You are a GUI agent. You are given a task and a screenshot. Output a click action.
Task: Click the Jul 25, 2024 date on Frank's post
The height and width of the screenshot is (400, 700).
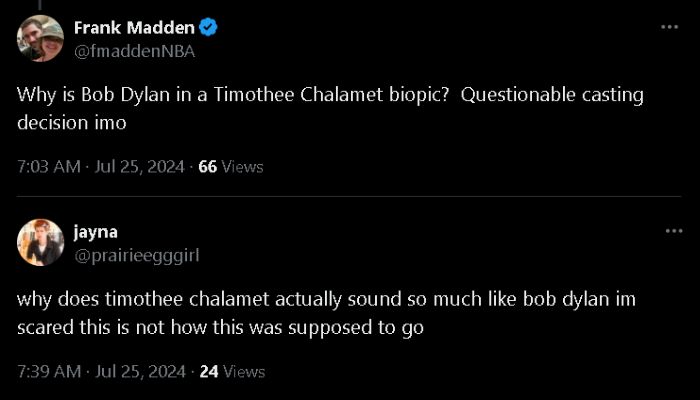pos(141,167)
